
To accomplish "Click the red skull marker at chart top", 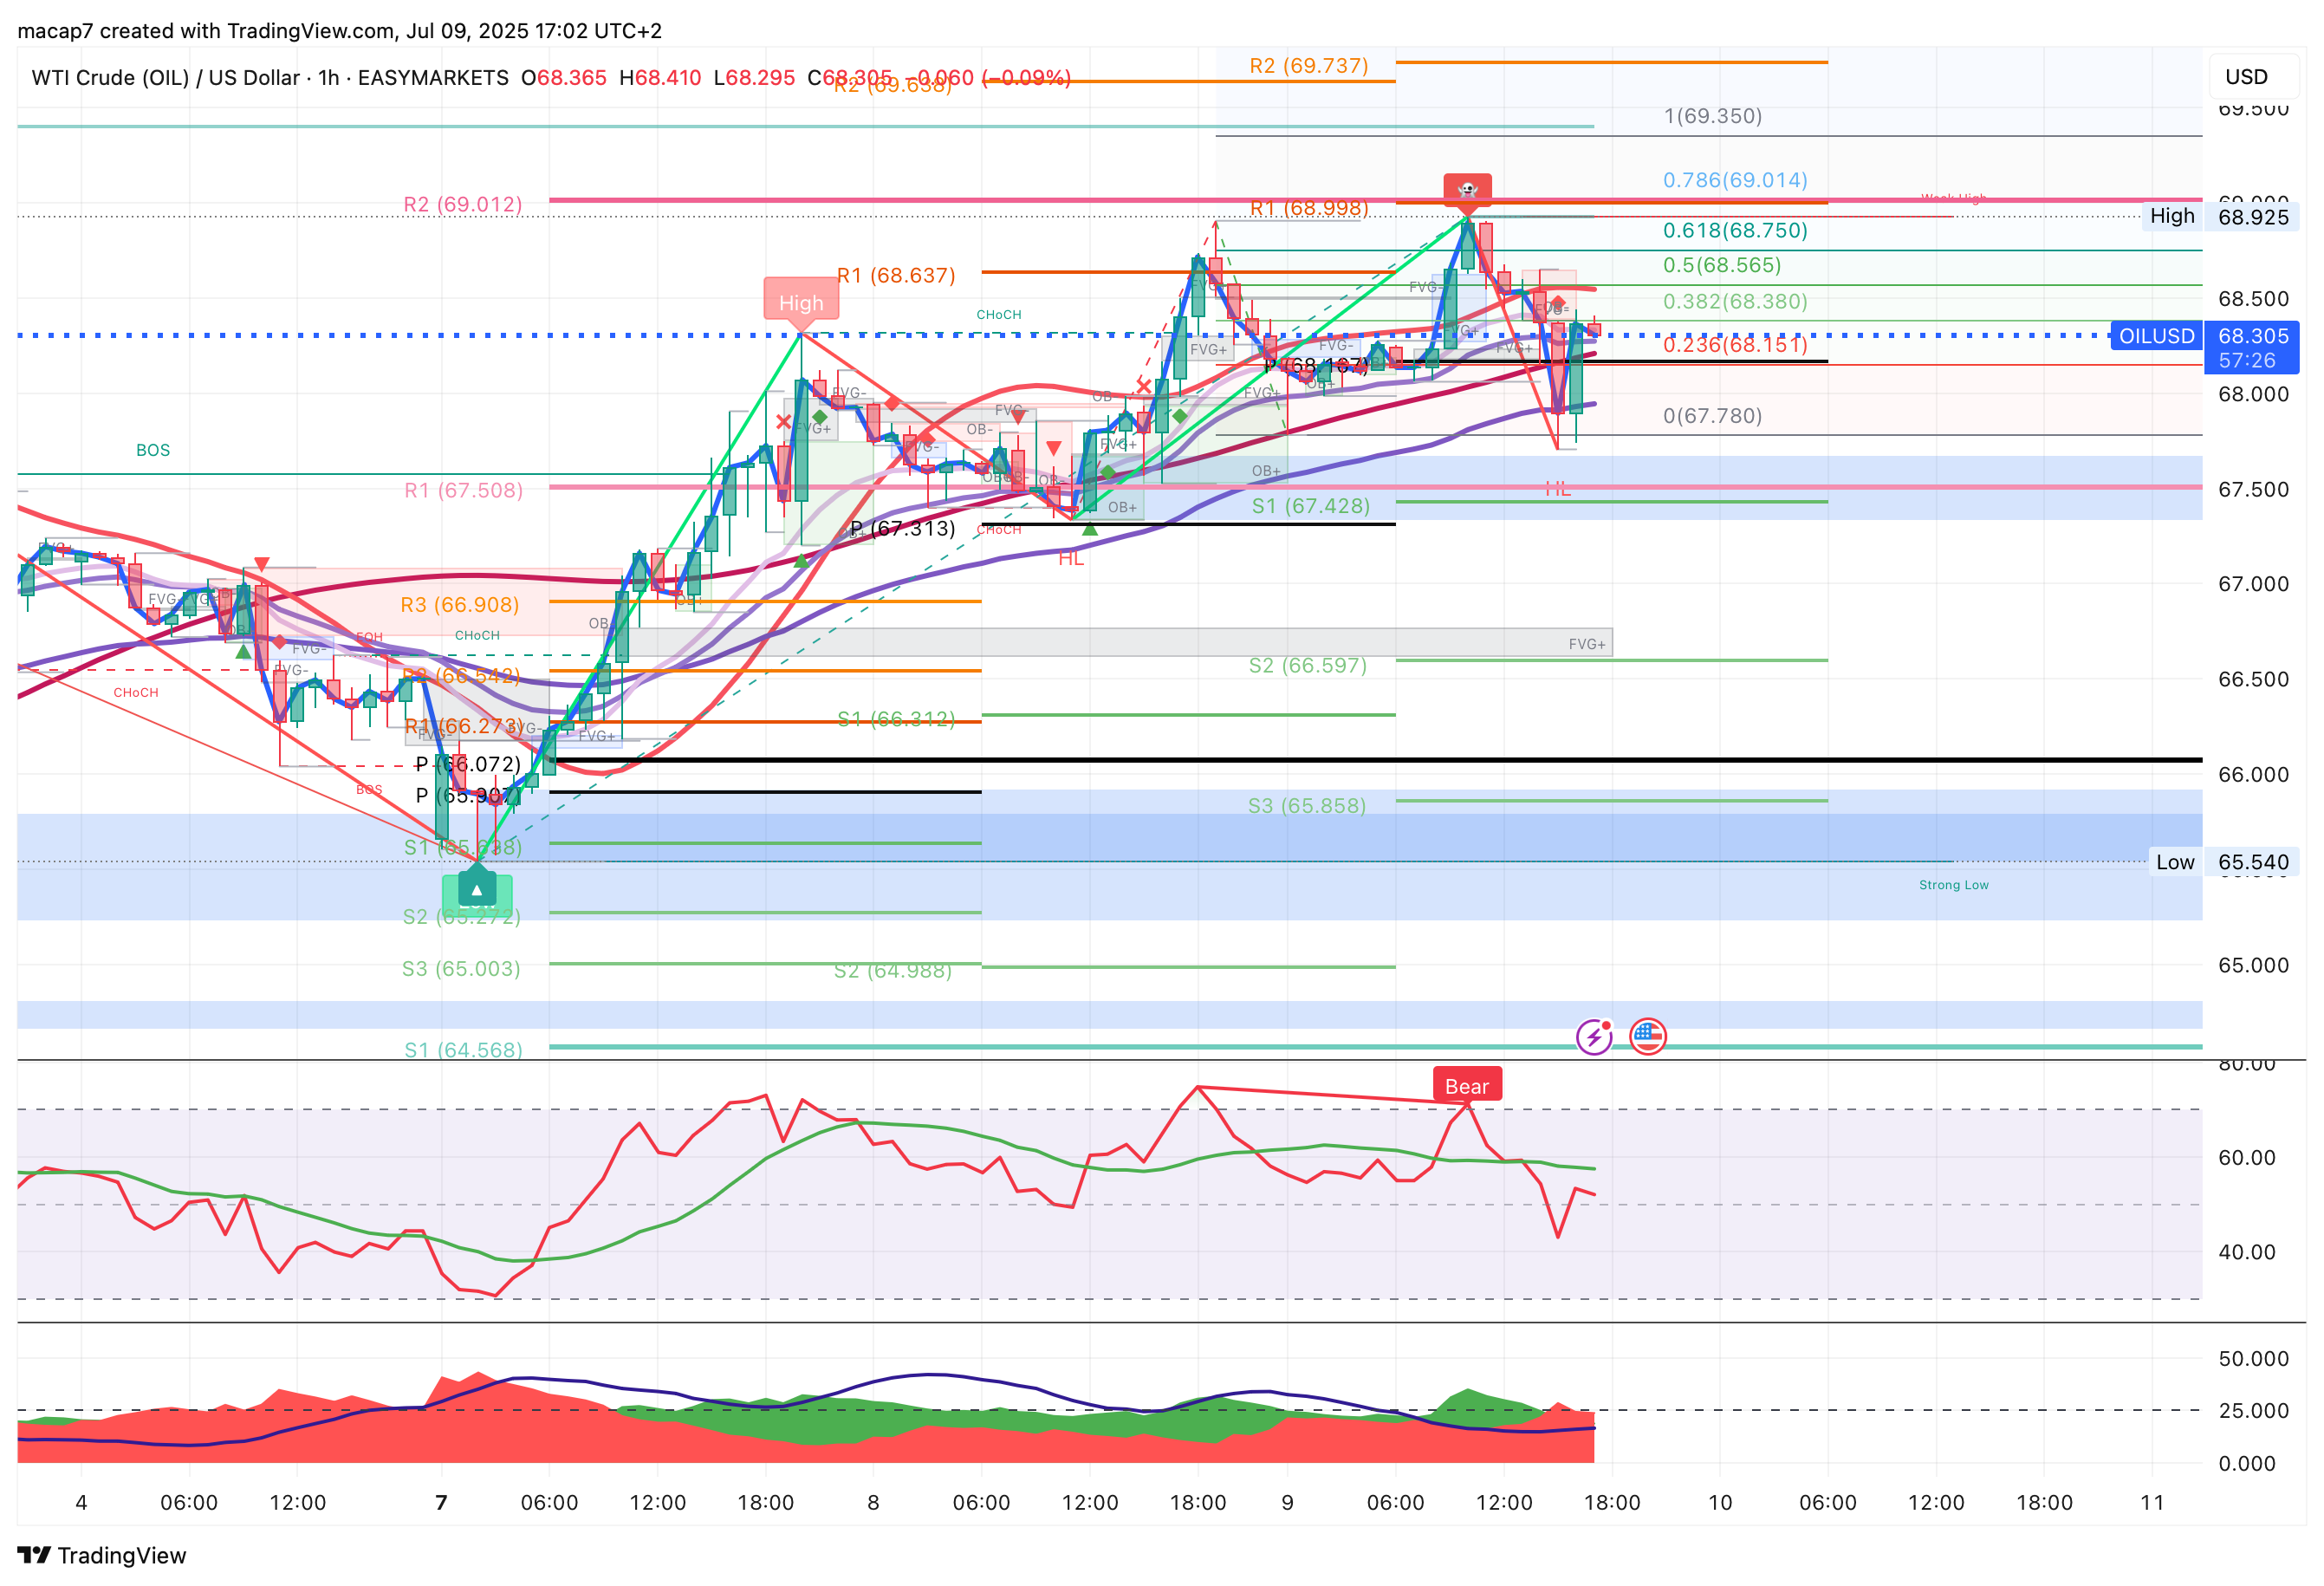I will tap(1467, 189).
